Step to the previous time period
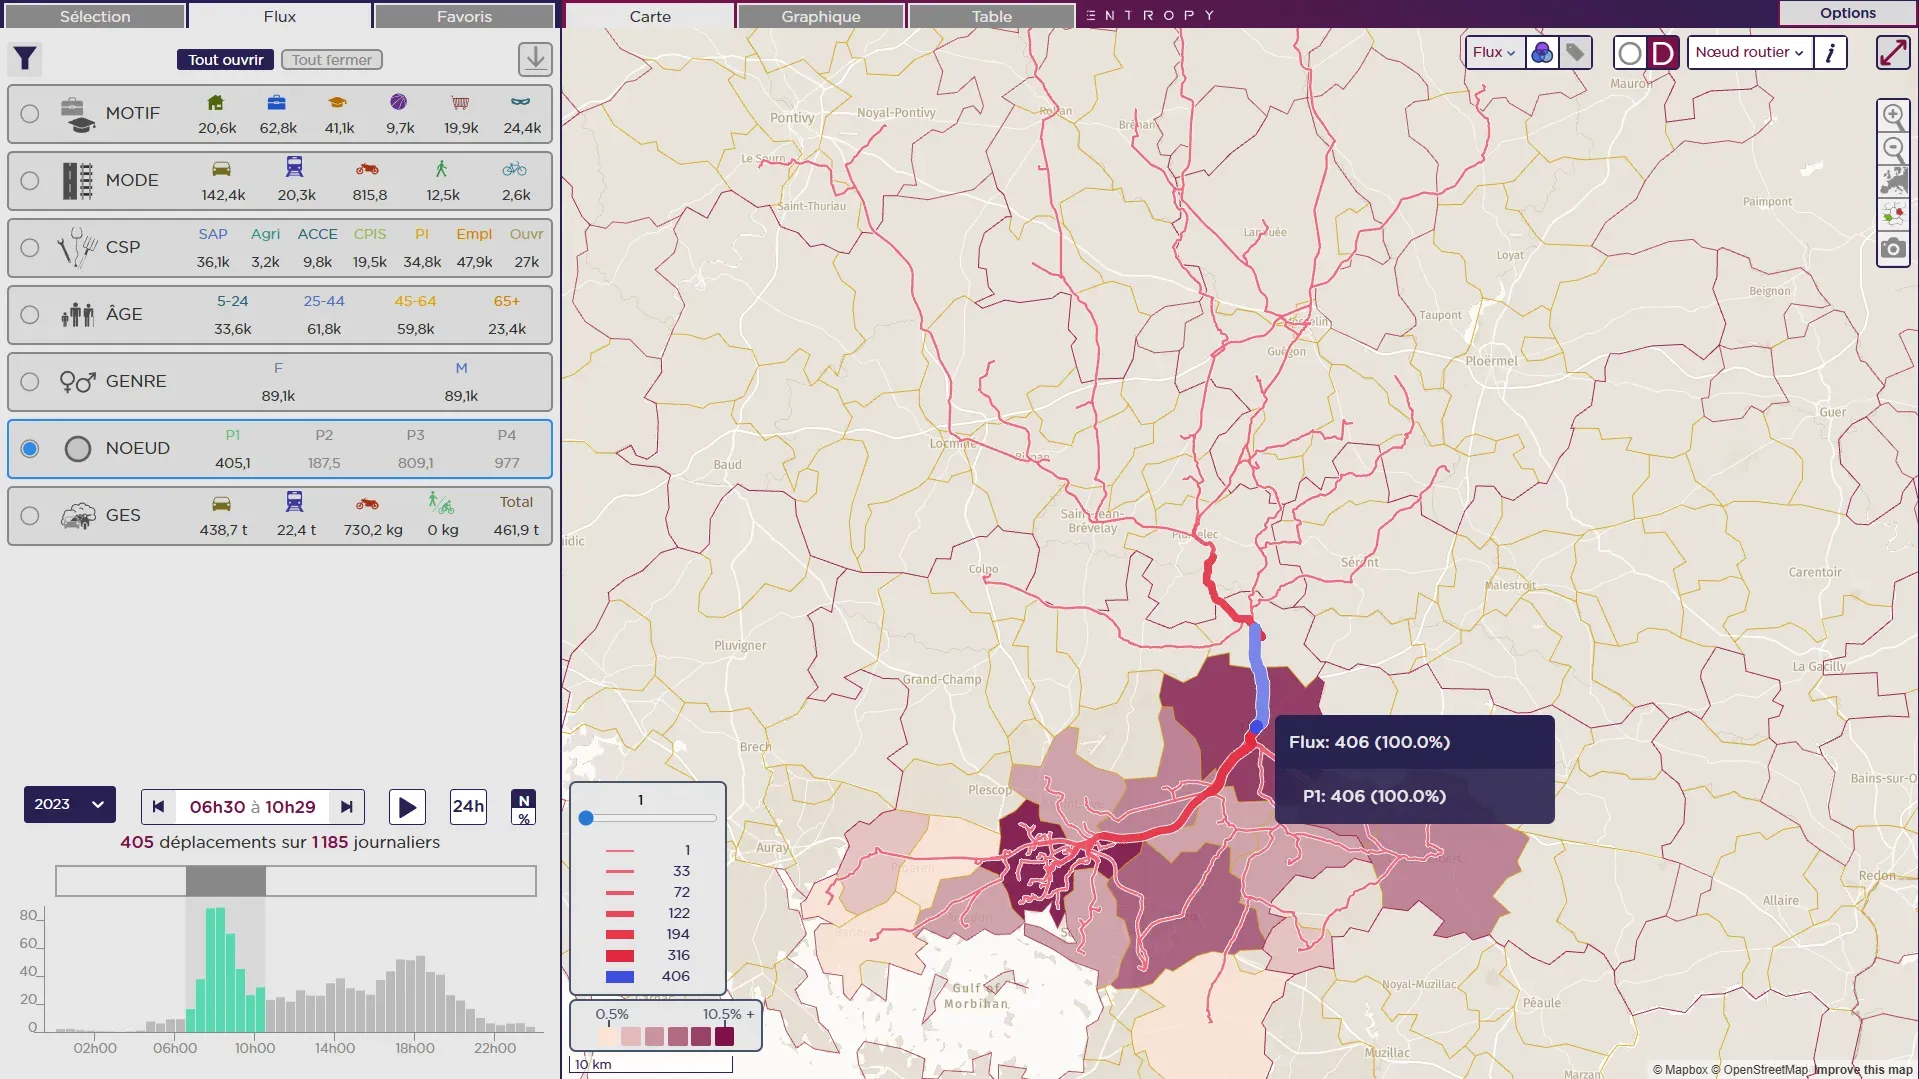The height and width of the screenshot is (1079, 1919). [158, 807]
